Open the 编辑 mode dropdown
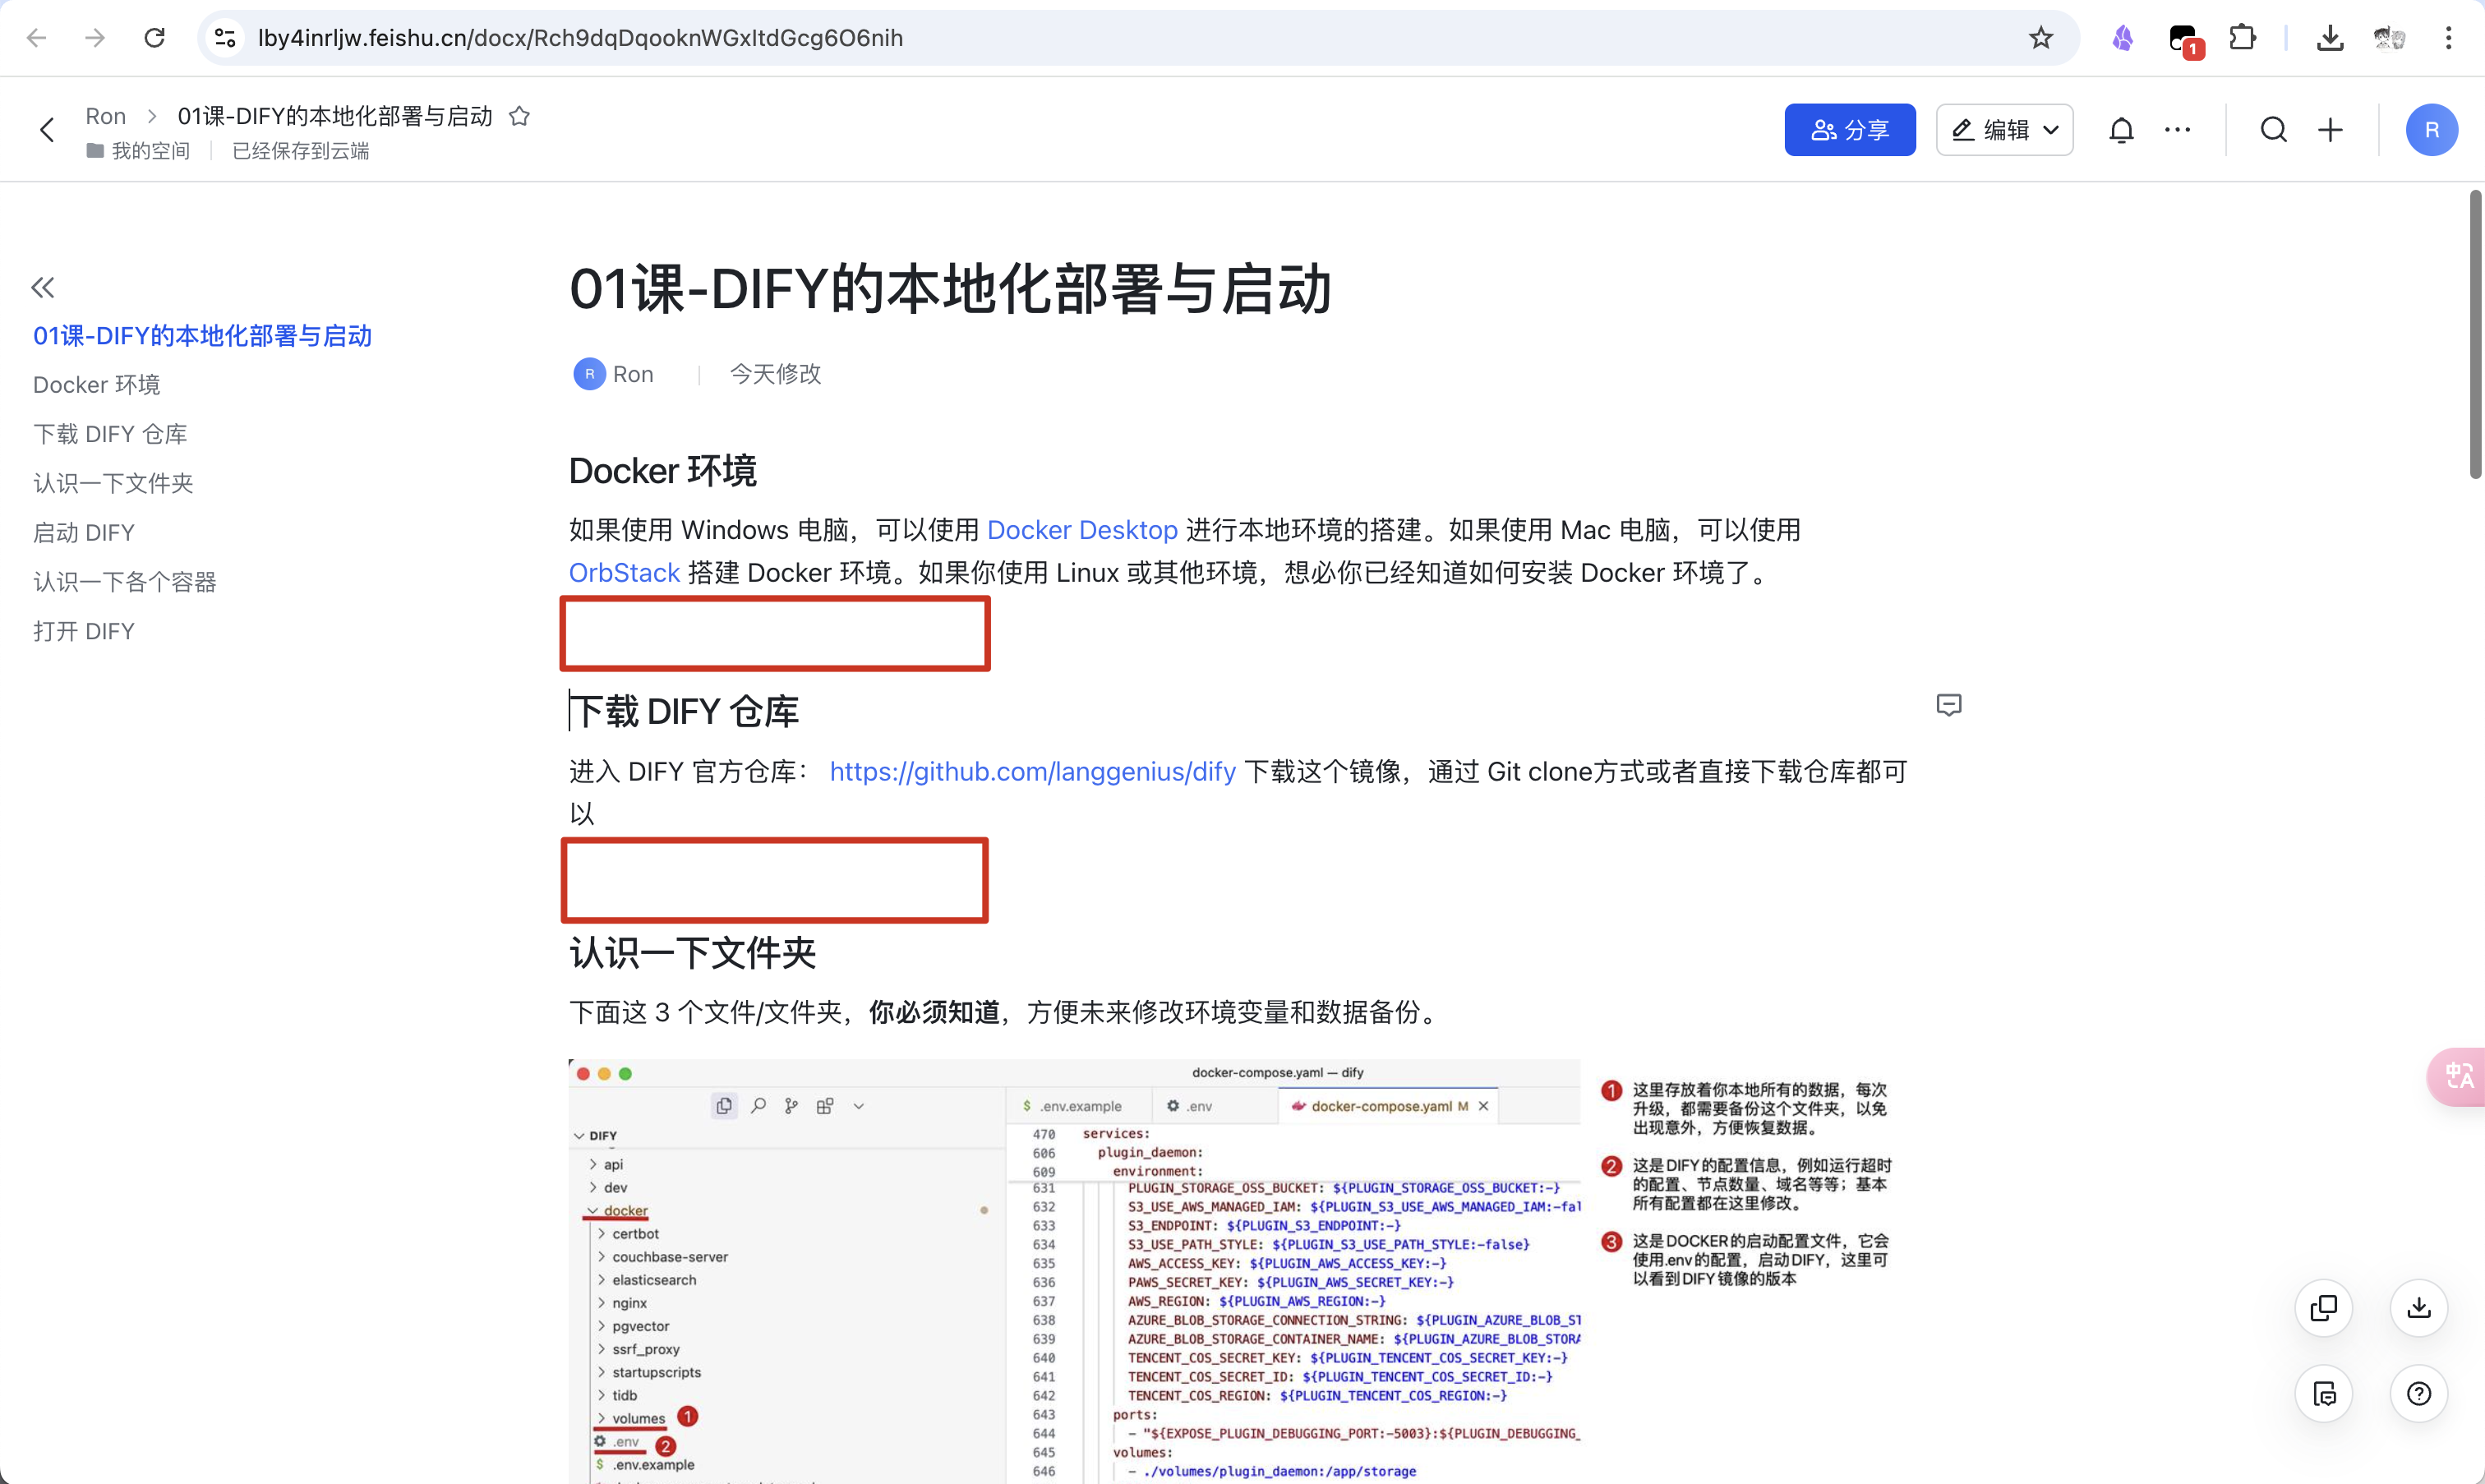Image resolution: width=2485 pixels, height=1484 pixels. [x=2004, y=130]
